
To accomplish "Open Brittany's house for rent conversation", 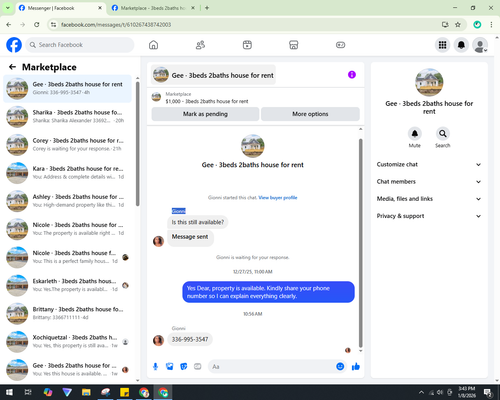I will click(x=67, y=313).
